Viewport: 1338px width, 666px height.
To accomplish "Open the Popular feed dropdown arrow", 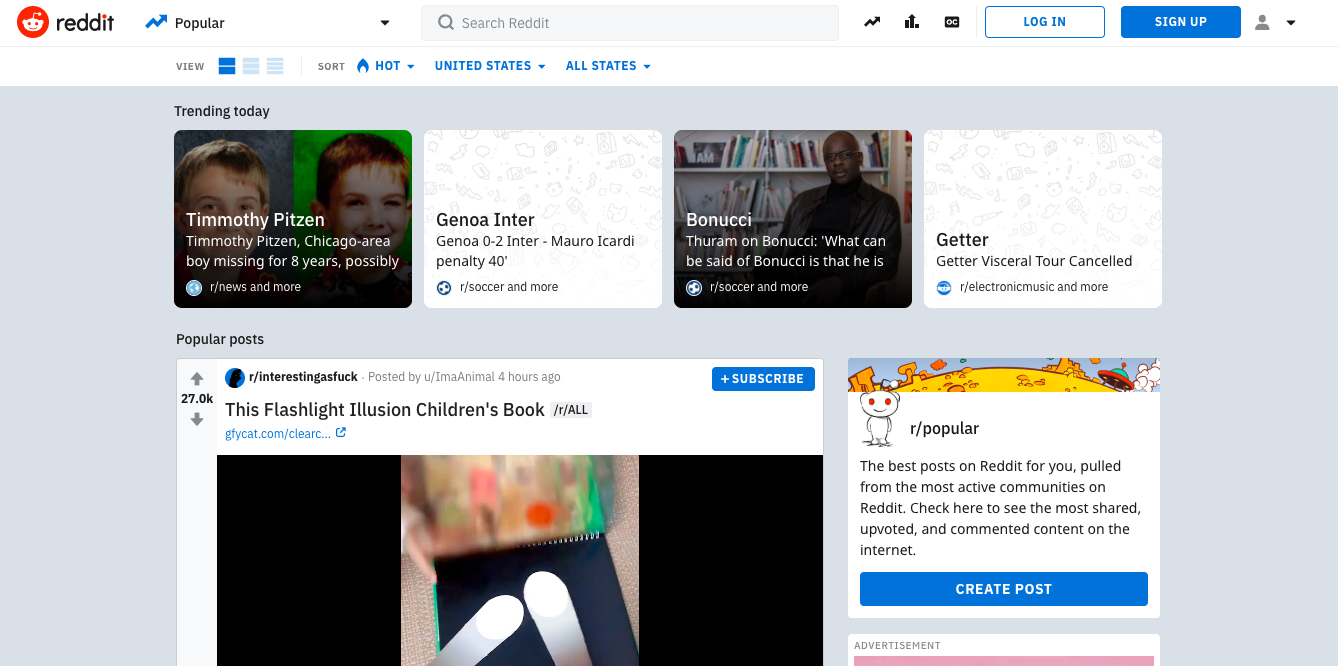I will (385, 23).
